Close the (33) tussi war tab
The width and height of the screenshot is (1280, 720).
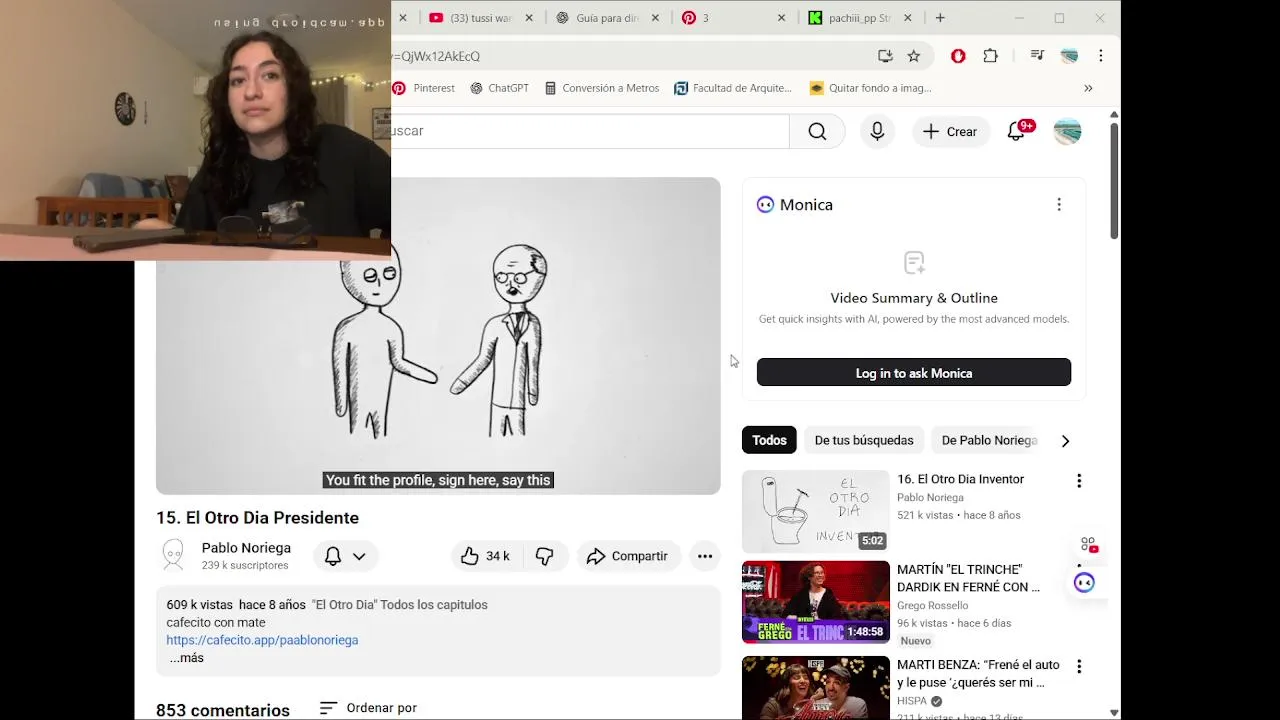(529, 18)
